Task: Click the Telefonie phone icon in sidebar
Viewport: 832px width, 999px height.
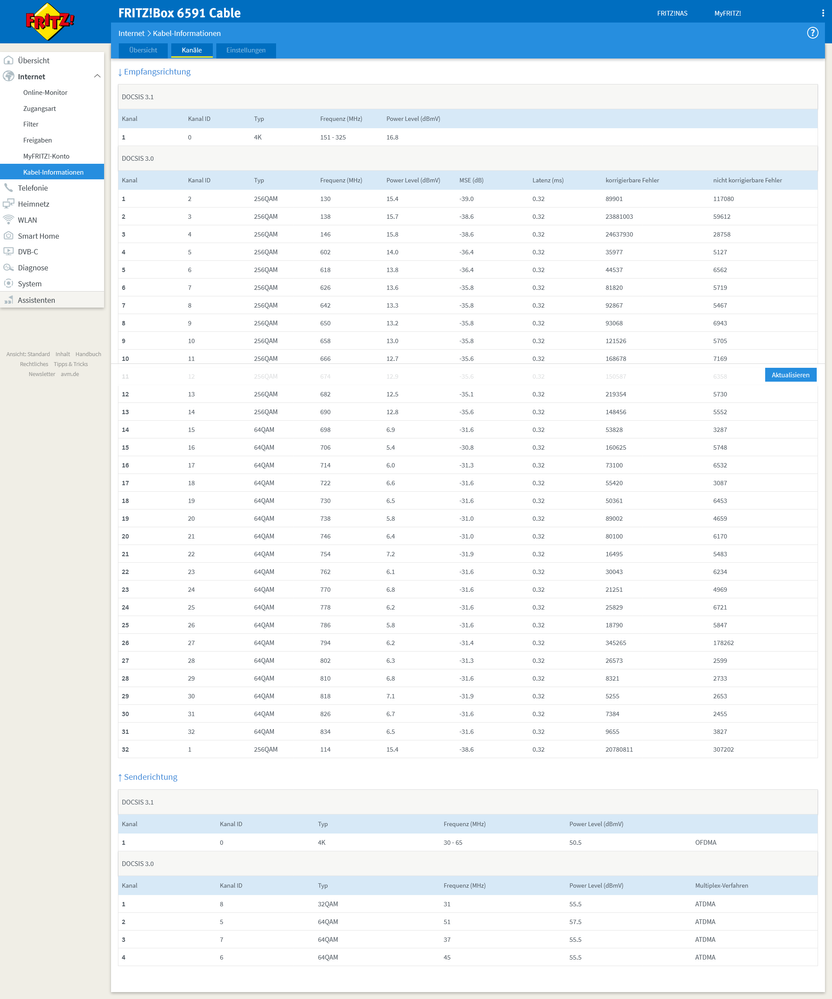Action: 9,188
